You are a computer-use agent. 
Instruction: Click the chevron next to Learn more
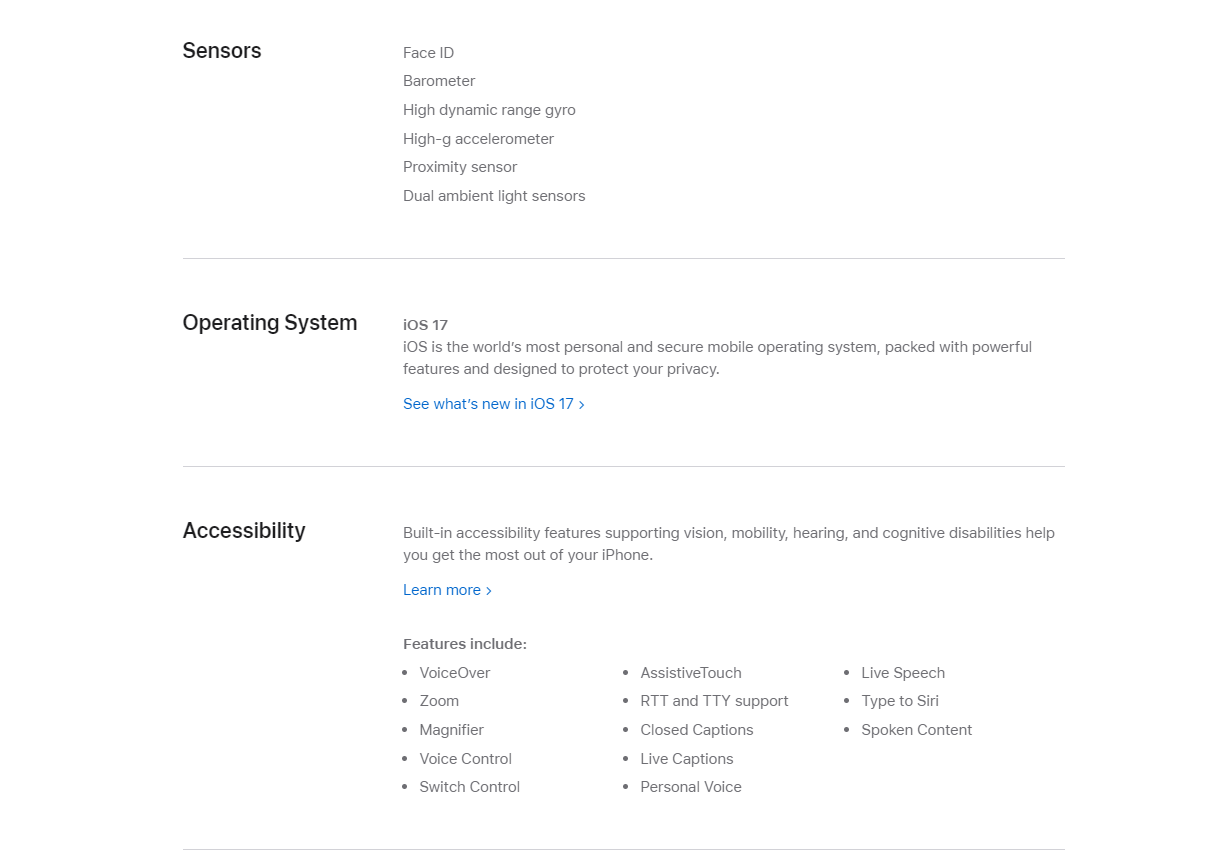pos(489,591)
